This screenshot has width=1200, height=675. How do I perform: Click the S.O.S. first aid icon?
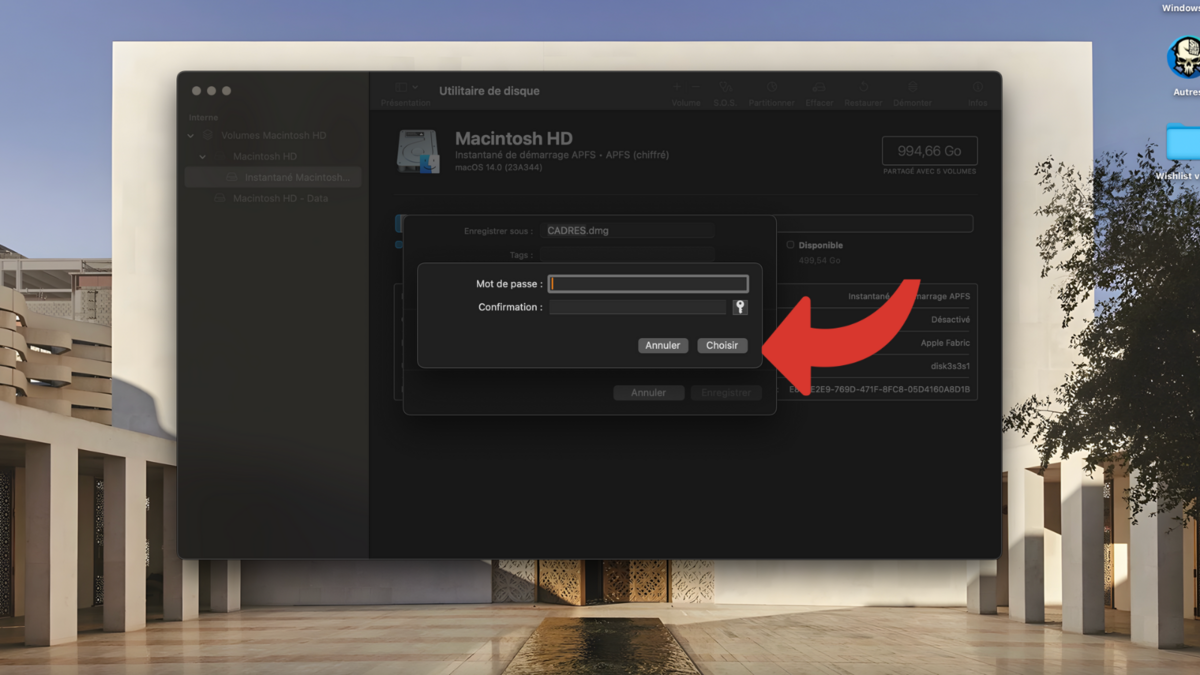tap(726, 88)
